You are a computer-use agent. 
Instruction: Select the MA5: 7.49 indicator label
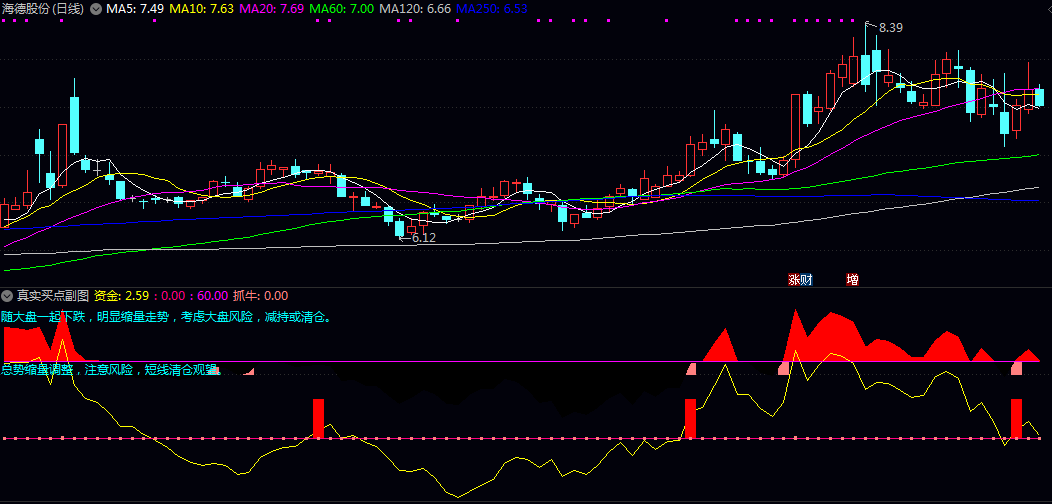coord(135,9)
